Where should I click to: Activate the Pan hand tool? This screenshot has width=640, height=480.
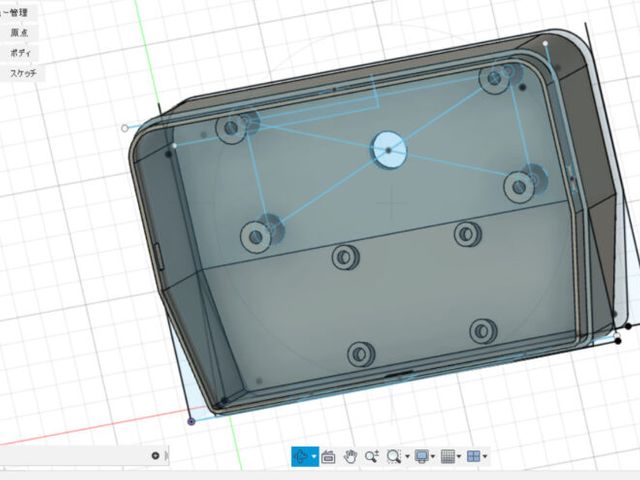point(350,456)
